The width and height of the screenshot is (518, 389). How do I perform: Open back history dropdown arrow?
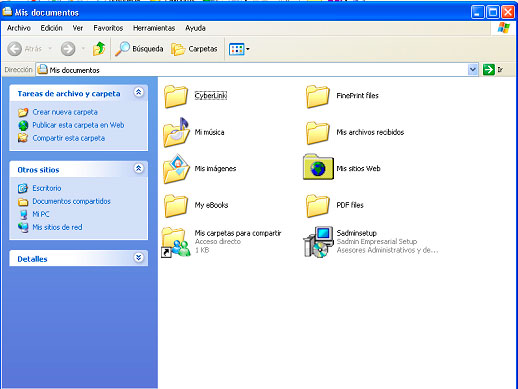pos(50,49)
